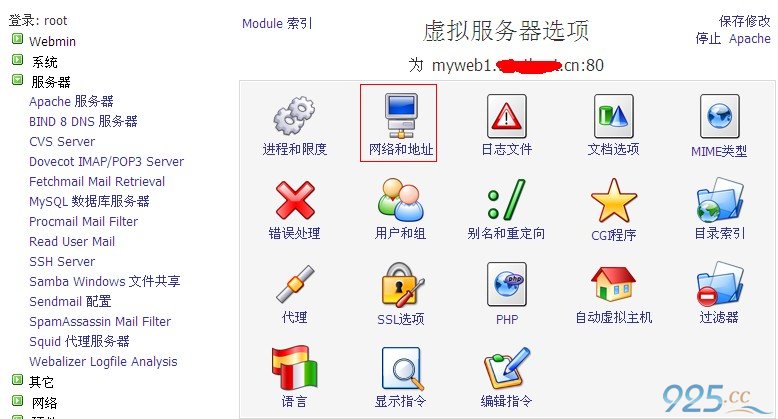Open the 编辑指令 clipboard icon

(507, 368)
